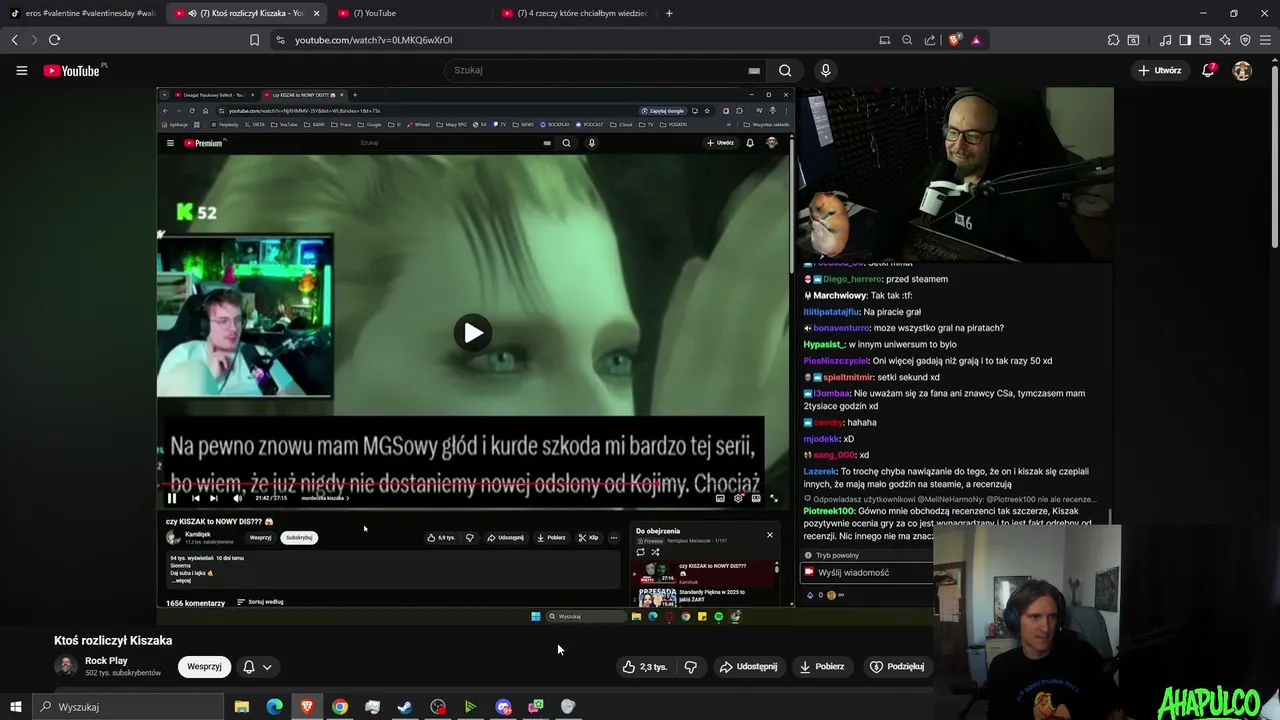The image size is (1280, 720).
Task: Launch Steam from Windows taskbar
Action: click(x=405, y=707)
